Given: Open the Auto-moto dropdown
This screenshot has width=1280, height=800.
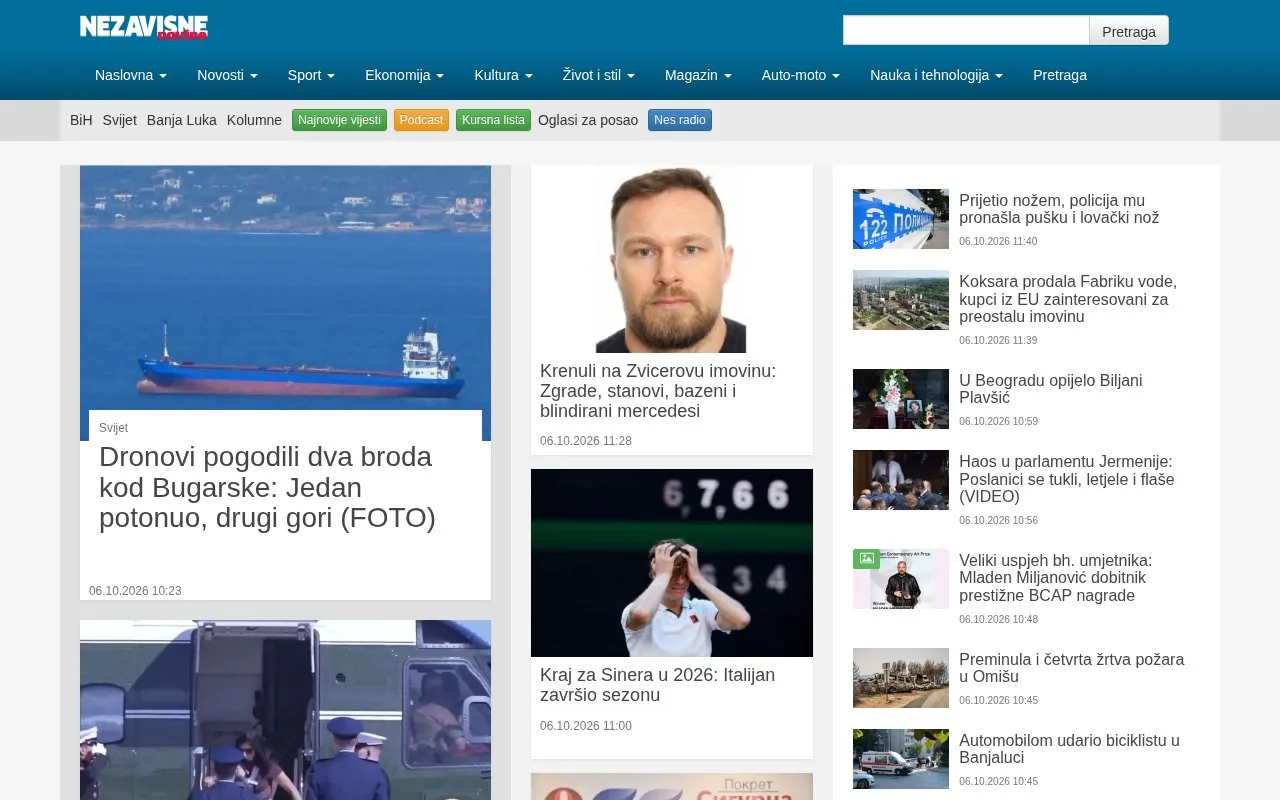Looking at the screenshot, I should 801,75.
